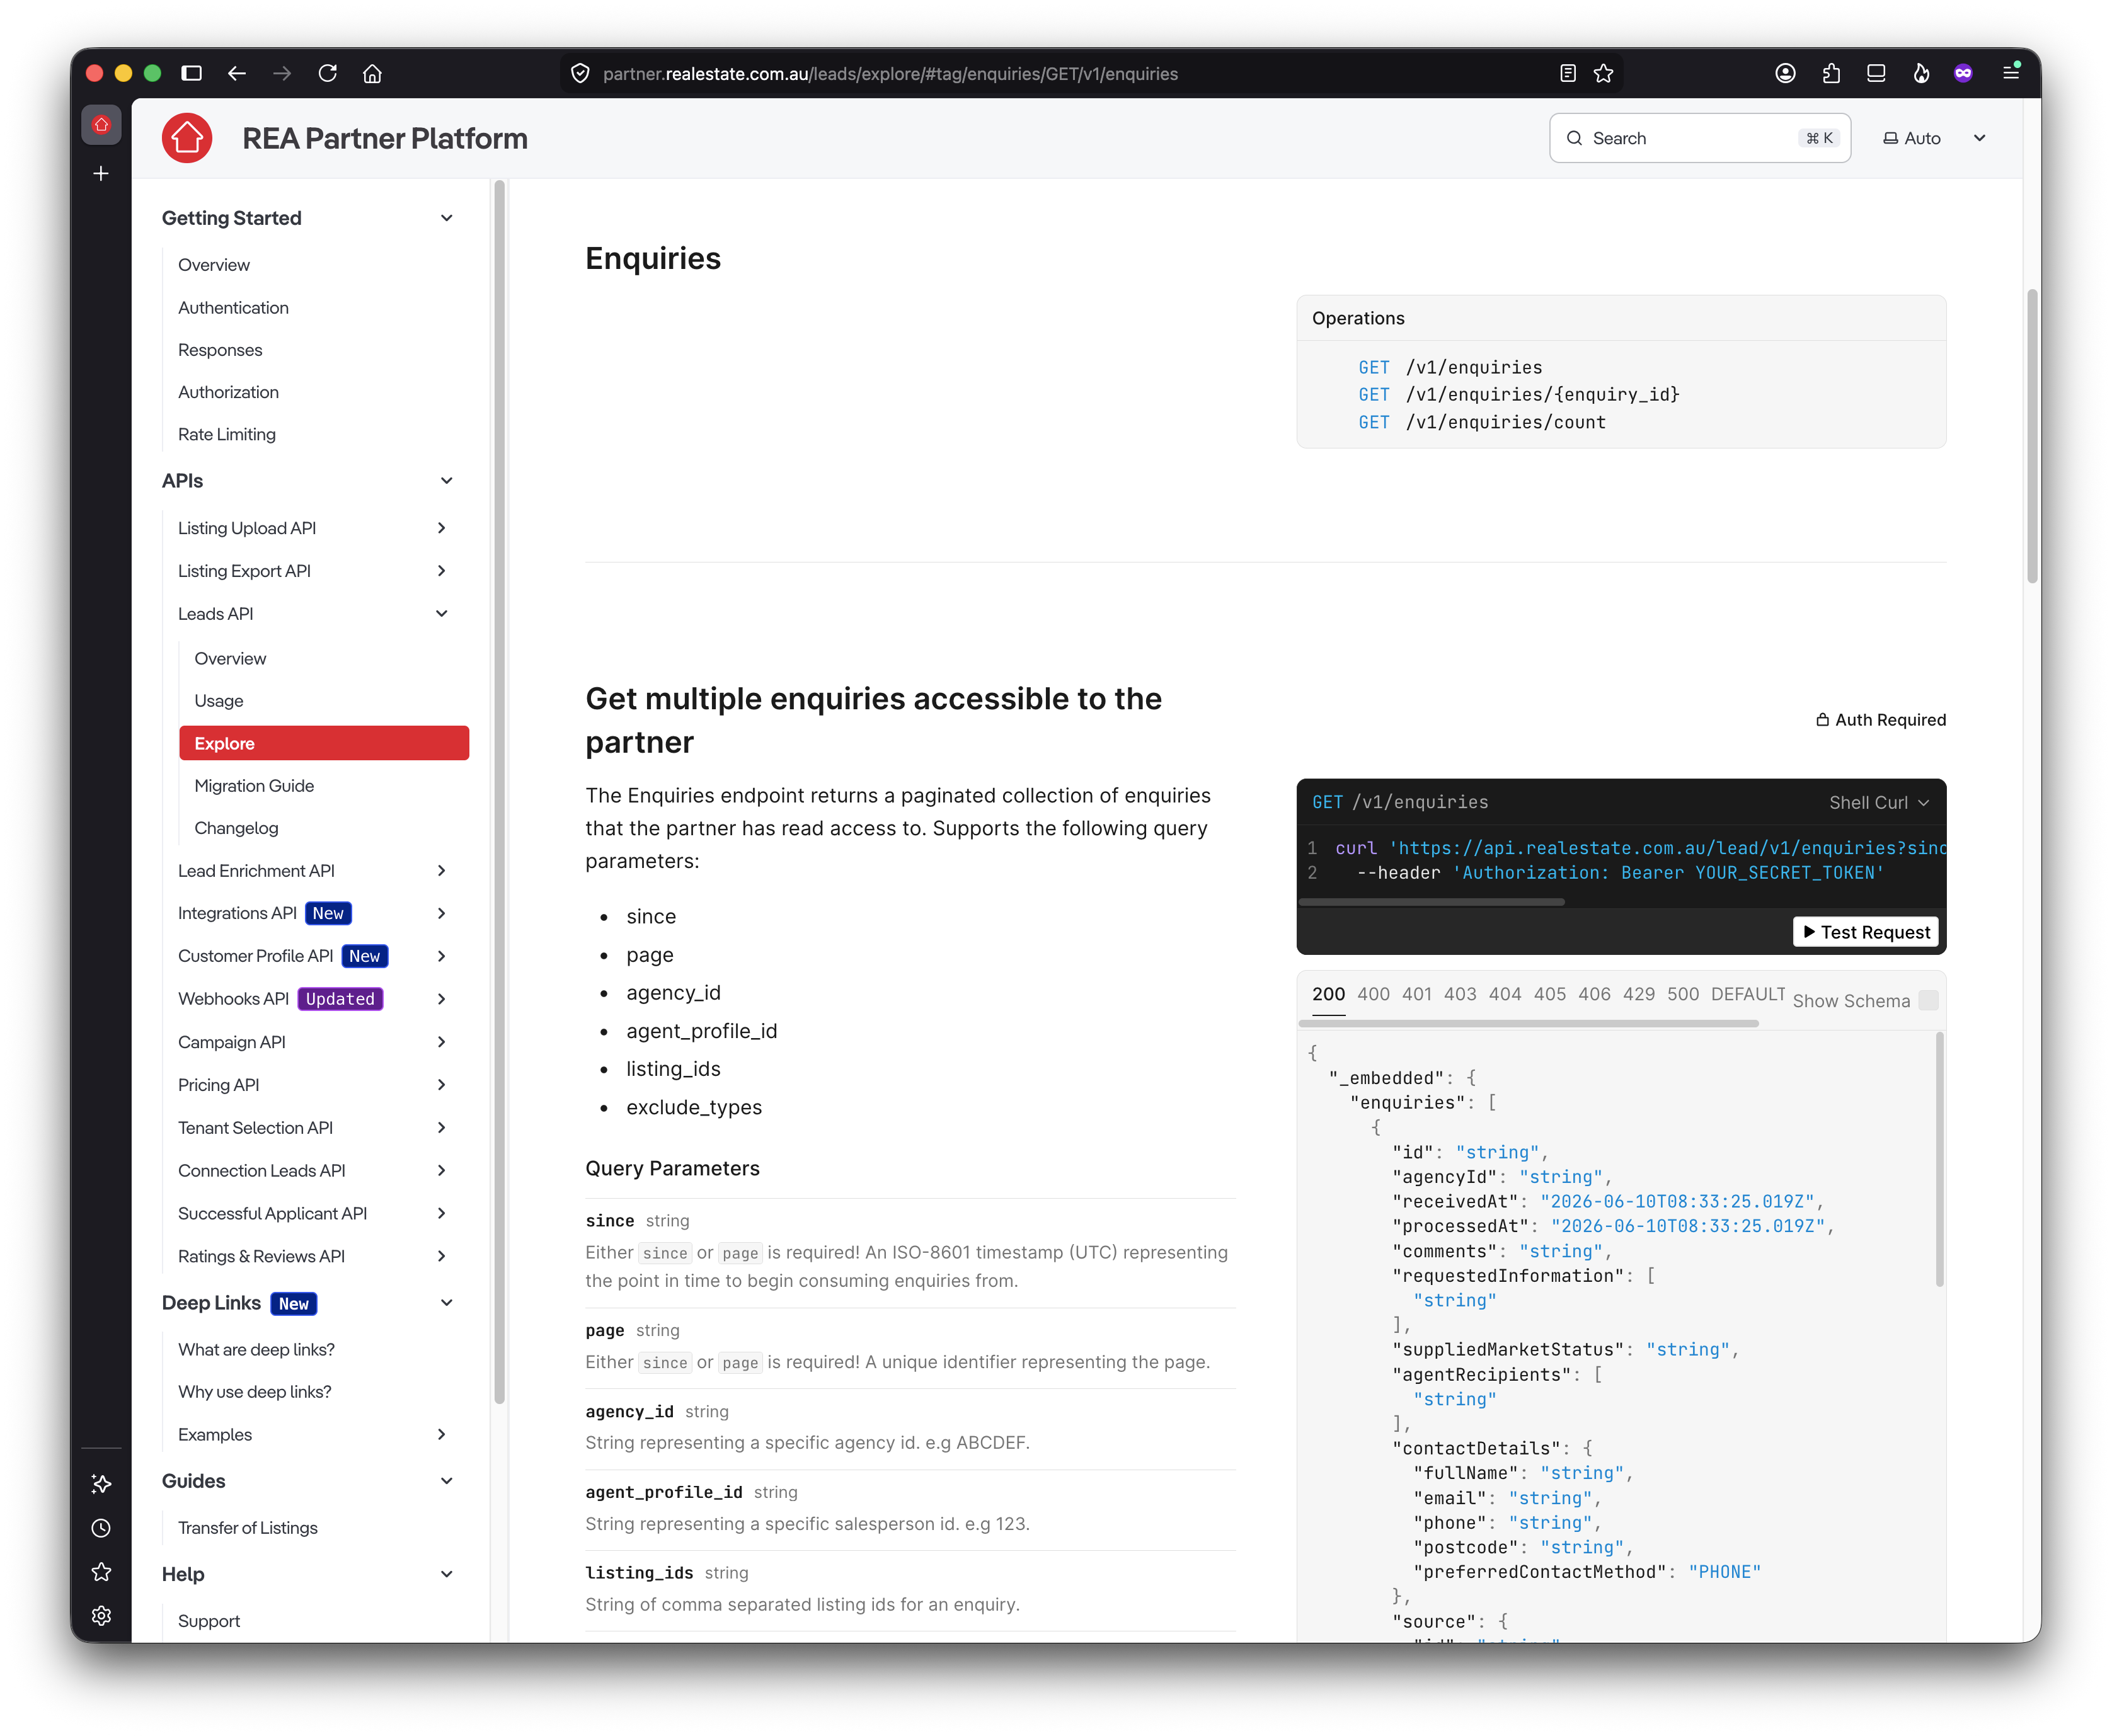Collapse the Getting Started section
This screenshot has height=1736, width=2112.
447,218
